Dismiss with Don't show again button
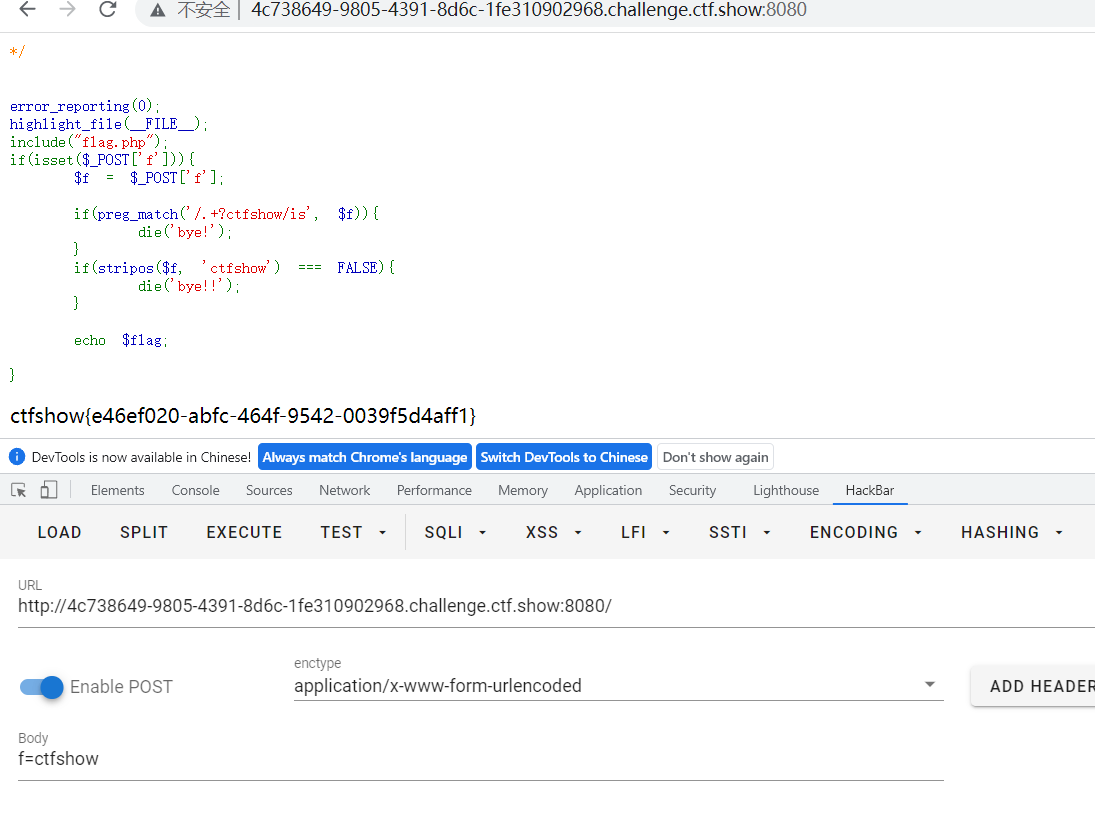Image resolution: width=1095 pixels, height=840 pixels. click(x=715, y=457)
